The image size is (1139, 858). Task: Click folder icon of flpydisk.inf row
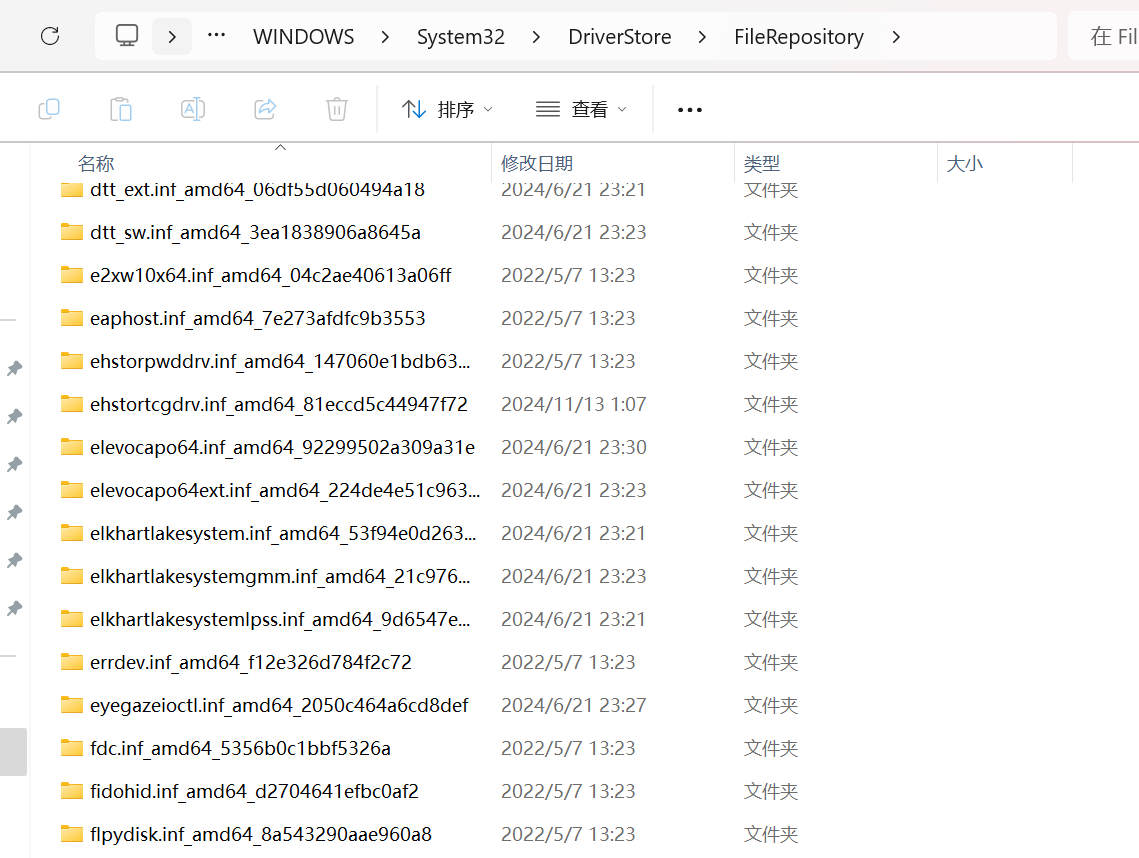click(71, 833)
